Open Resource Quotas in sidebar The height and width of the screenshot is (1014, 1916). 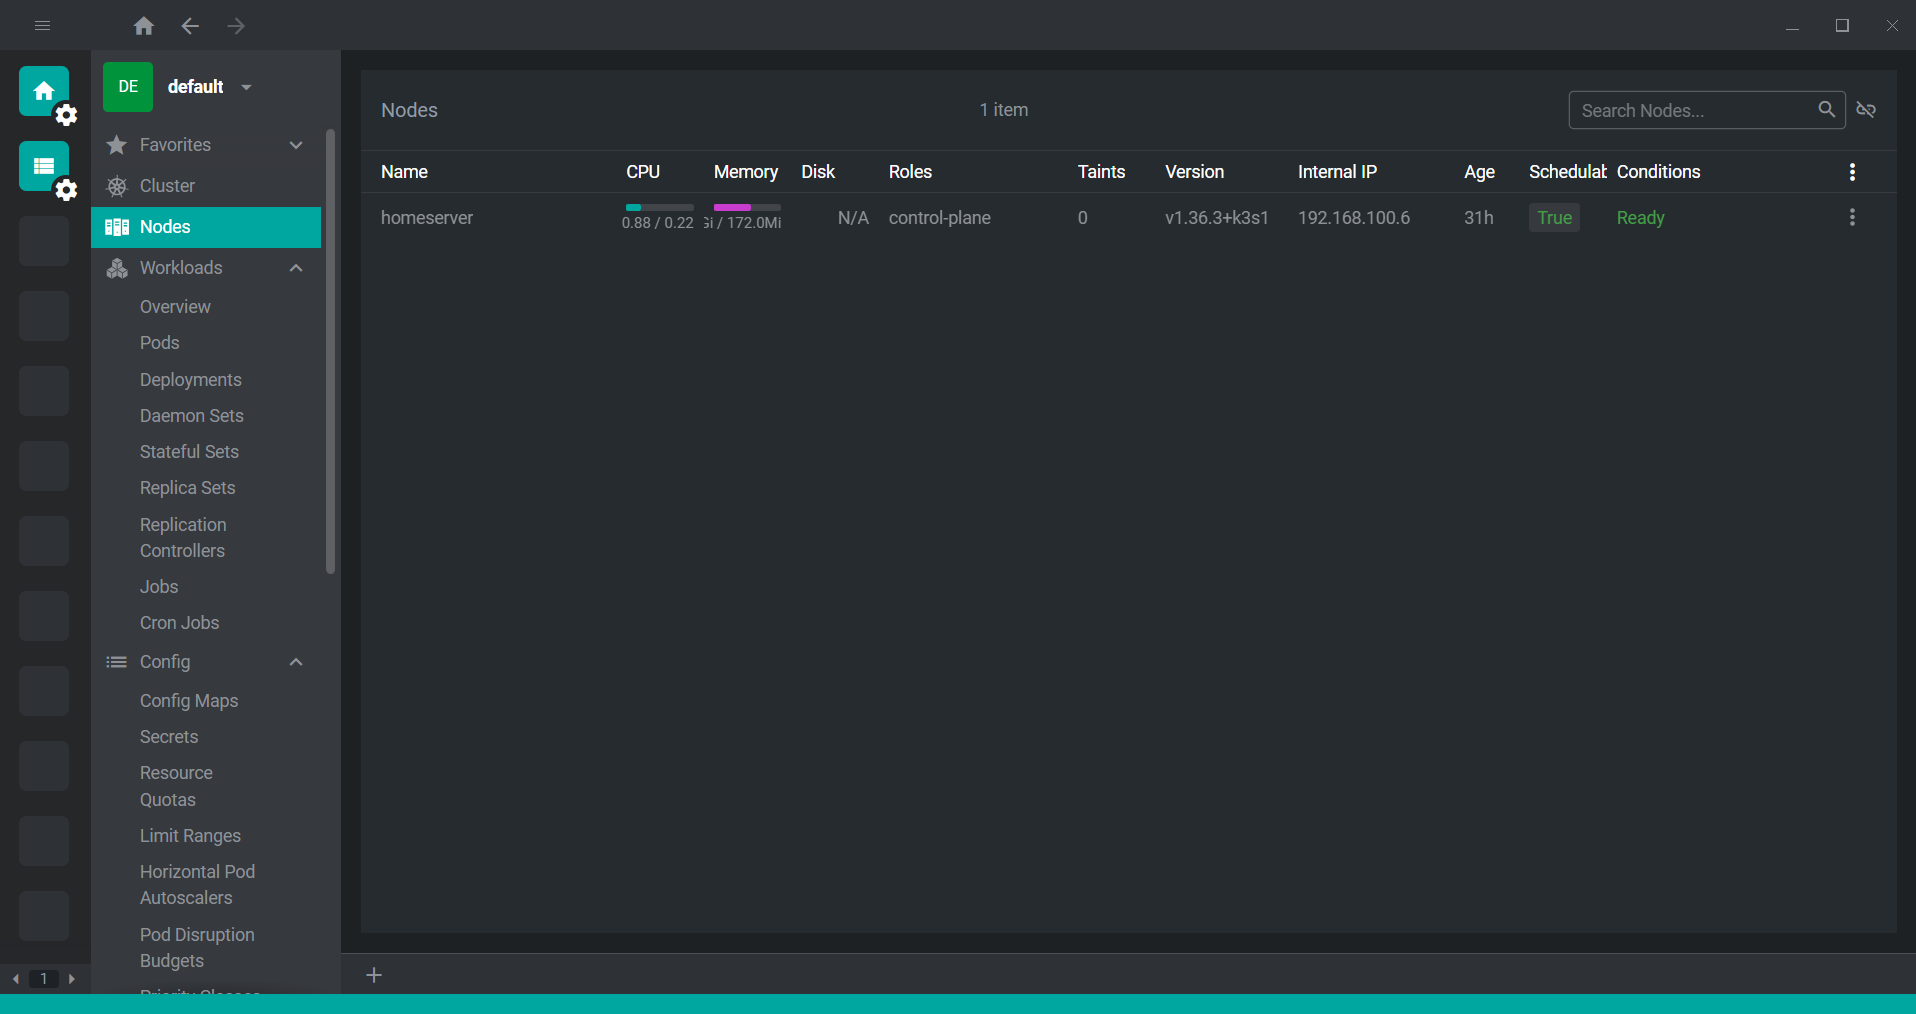[x=176, y=786]
